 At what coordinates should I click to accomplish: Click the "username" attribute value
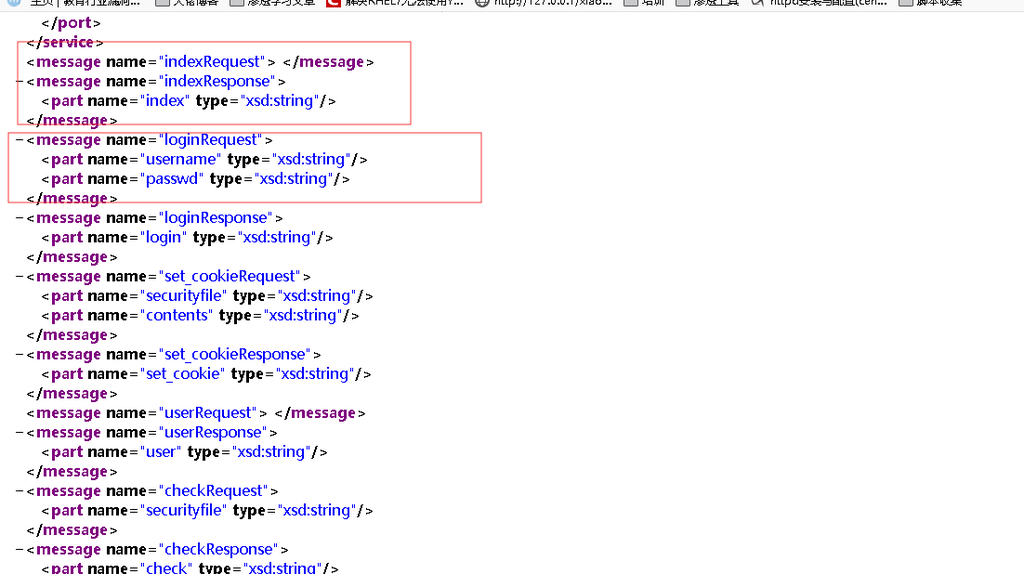pos(180,160)
